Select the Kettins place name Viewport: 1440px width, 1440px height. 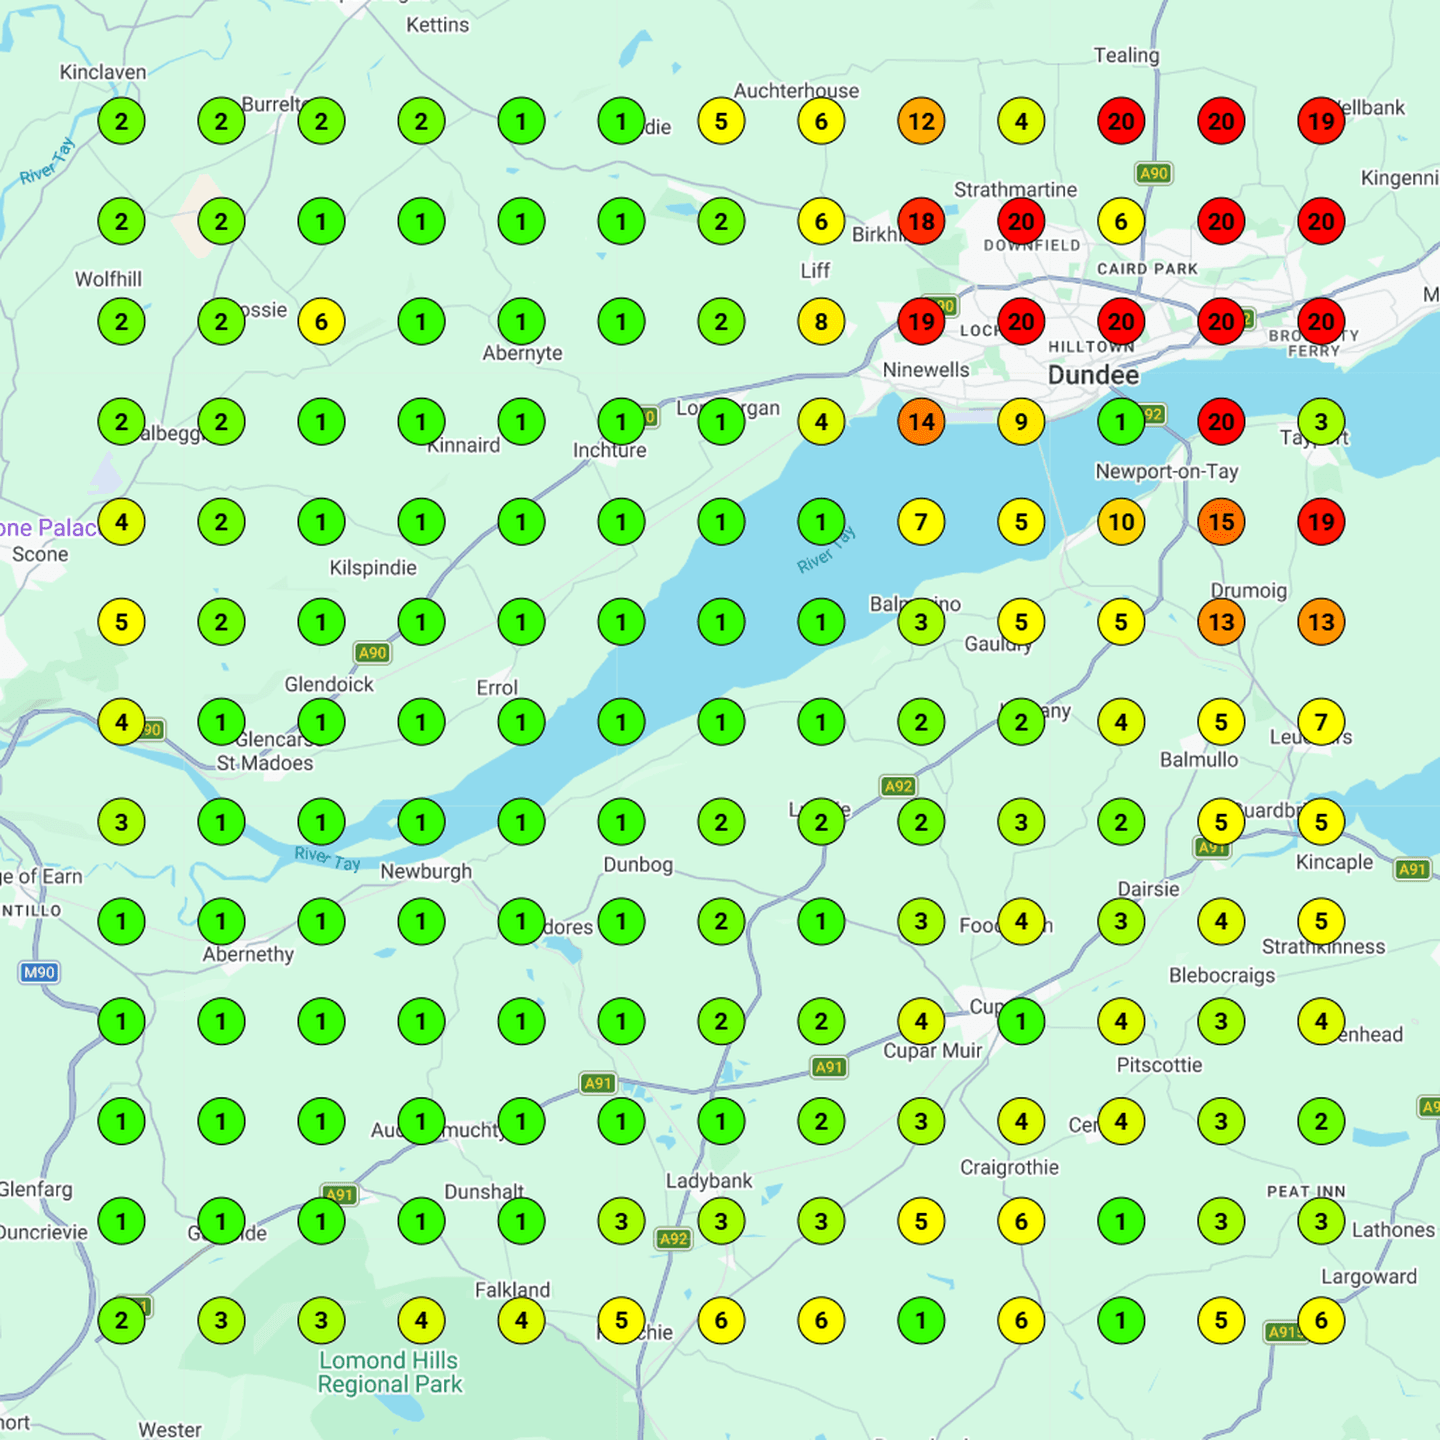pos(437,25)
